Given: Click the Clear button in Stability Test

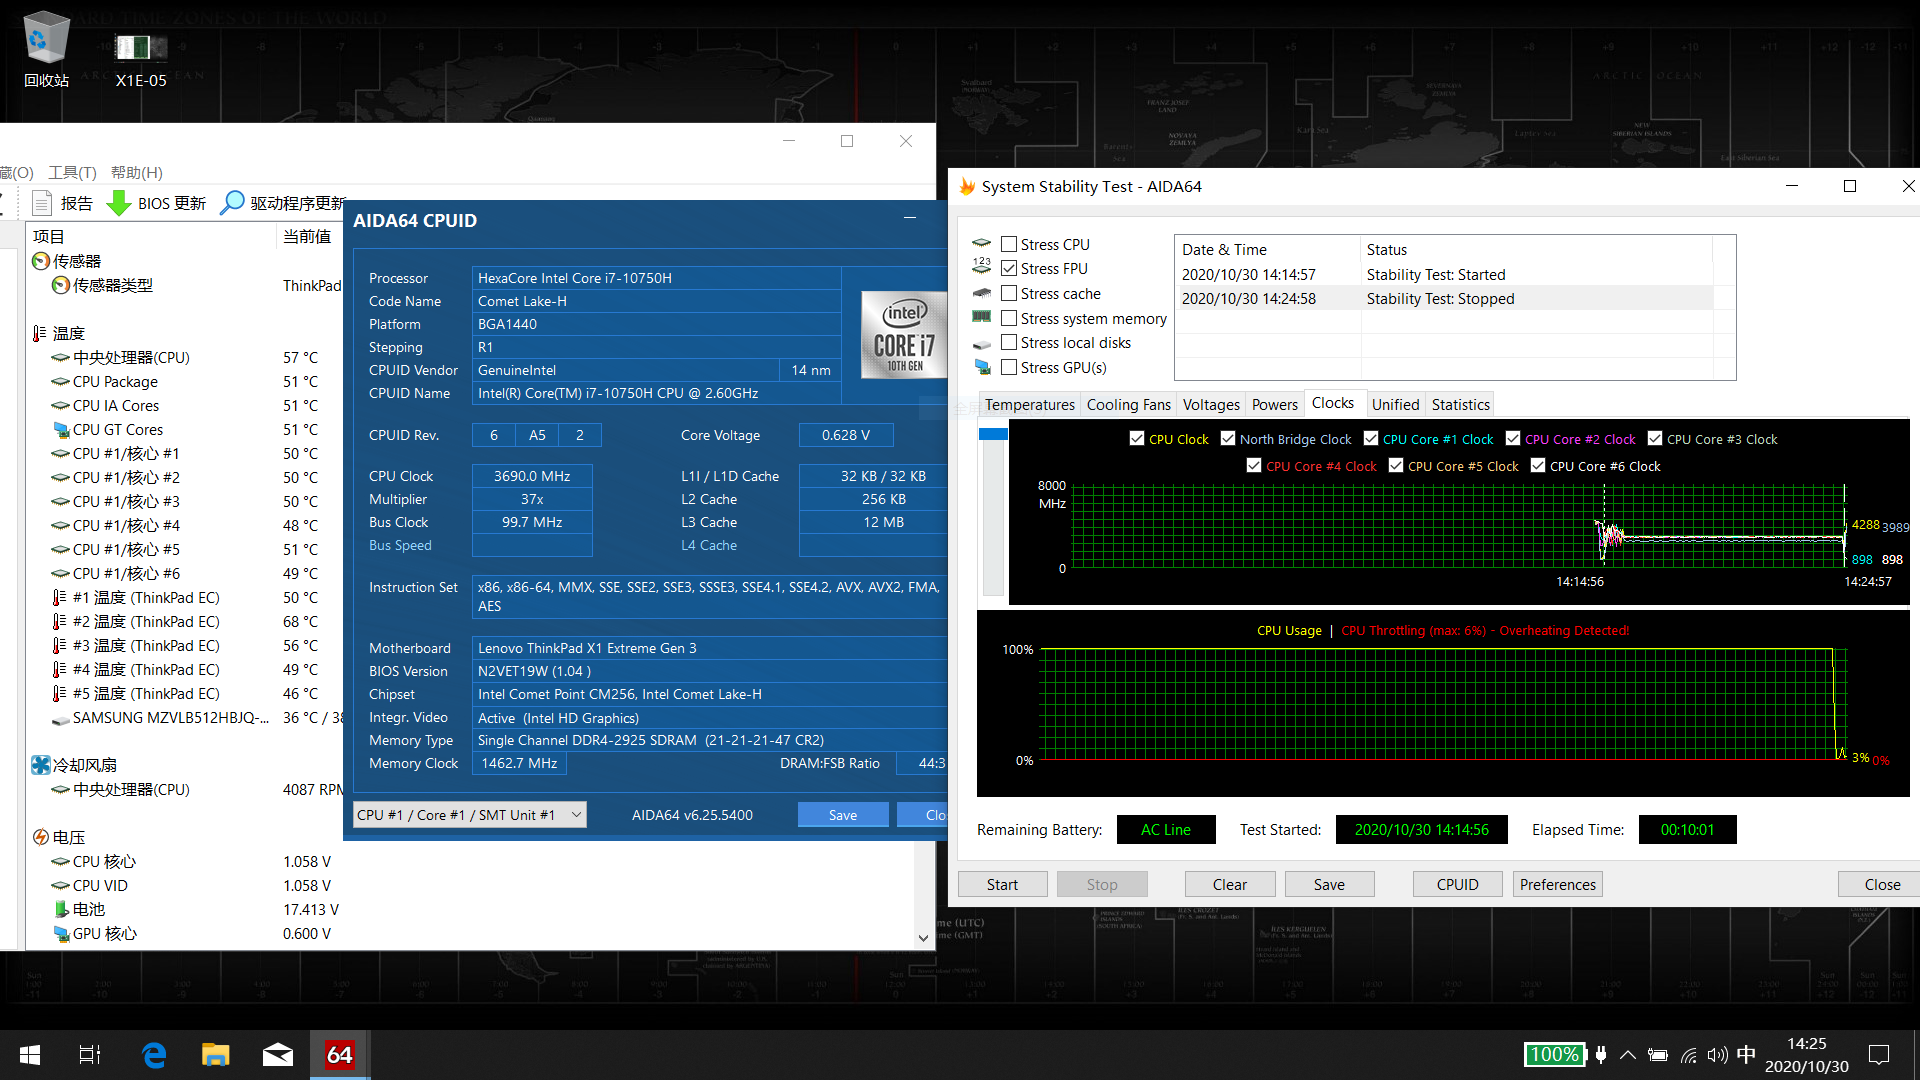Looking at the screenshot, I should tap(1229, 884).
